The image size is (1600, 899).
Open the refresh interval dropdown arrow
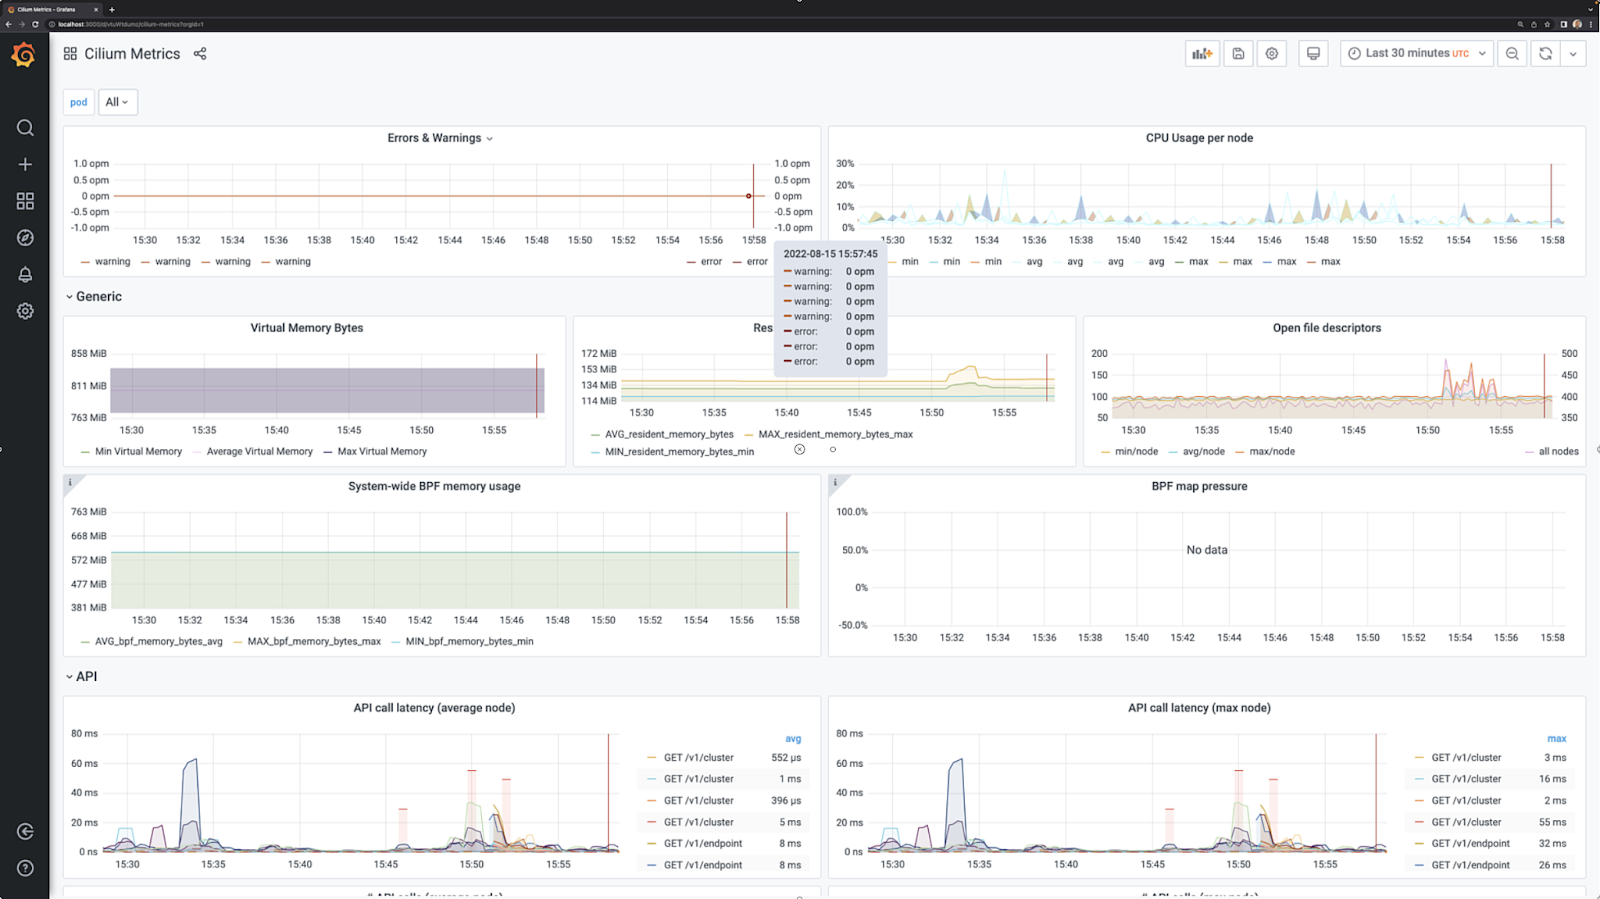tap(1573, 54)
